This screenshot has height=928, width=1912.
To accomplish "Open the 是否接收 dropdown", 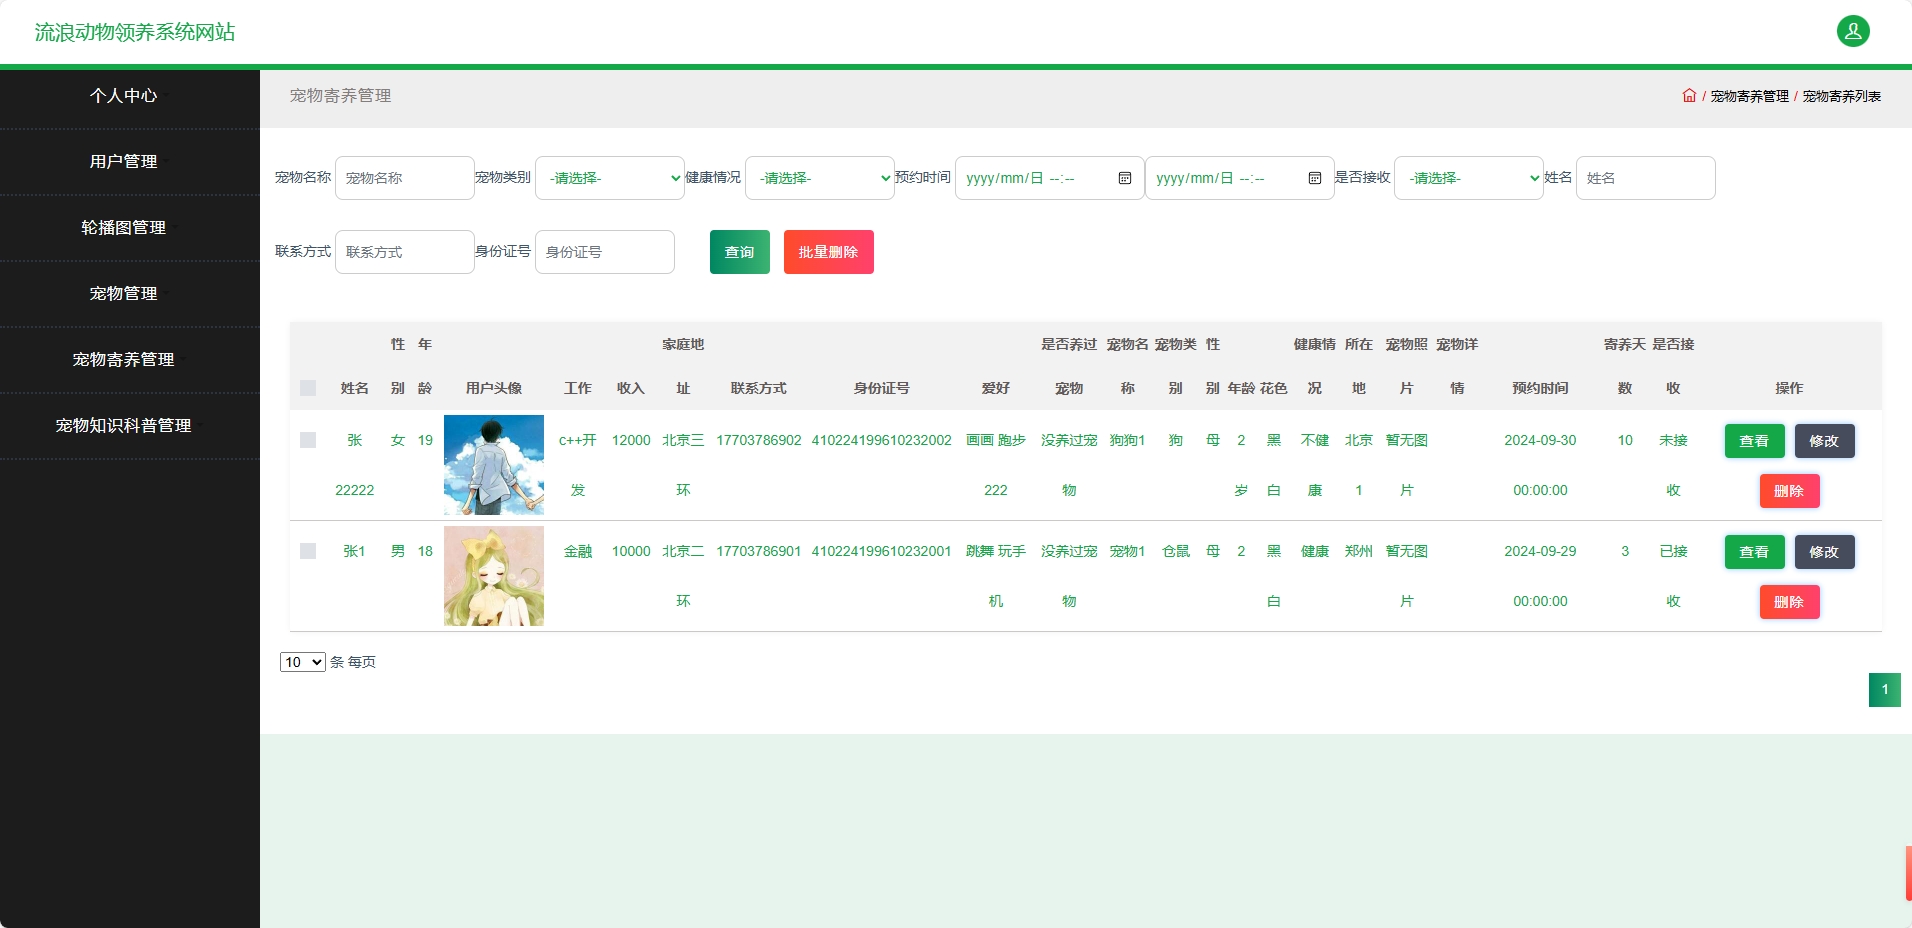I will click(x=1467, y=178).
